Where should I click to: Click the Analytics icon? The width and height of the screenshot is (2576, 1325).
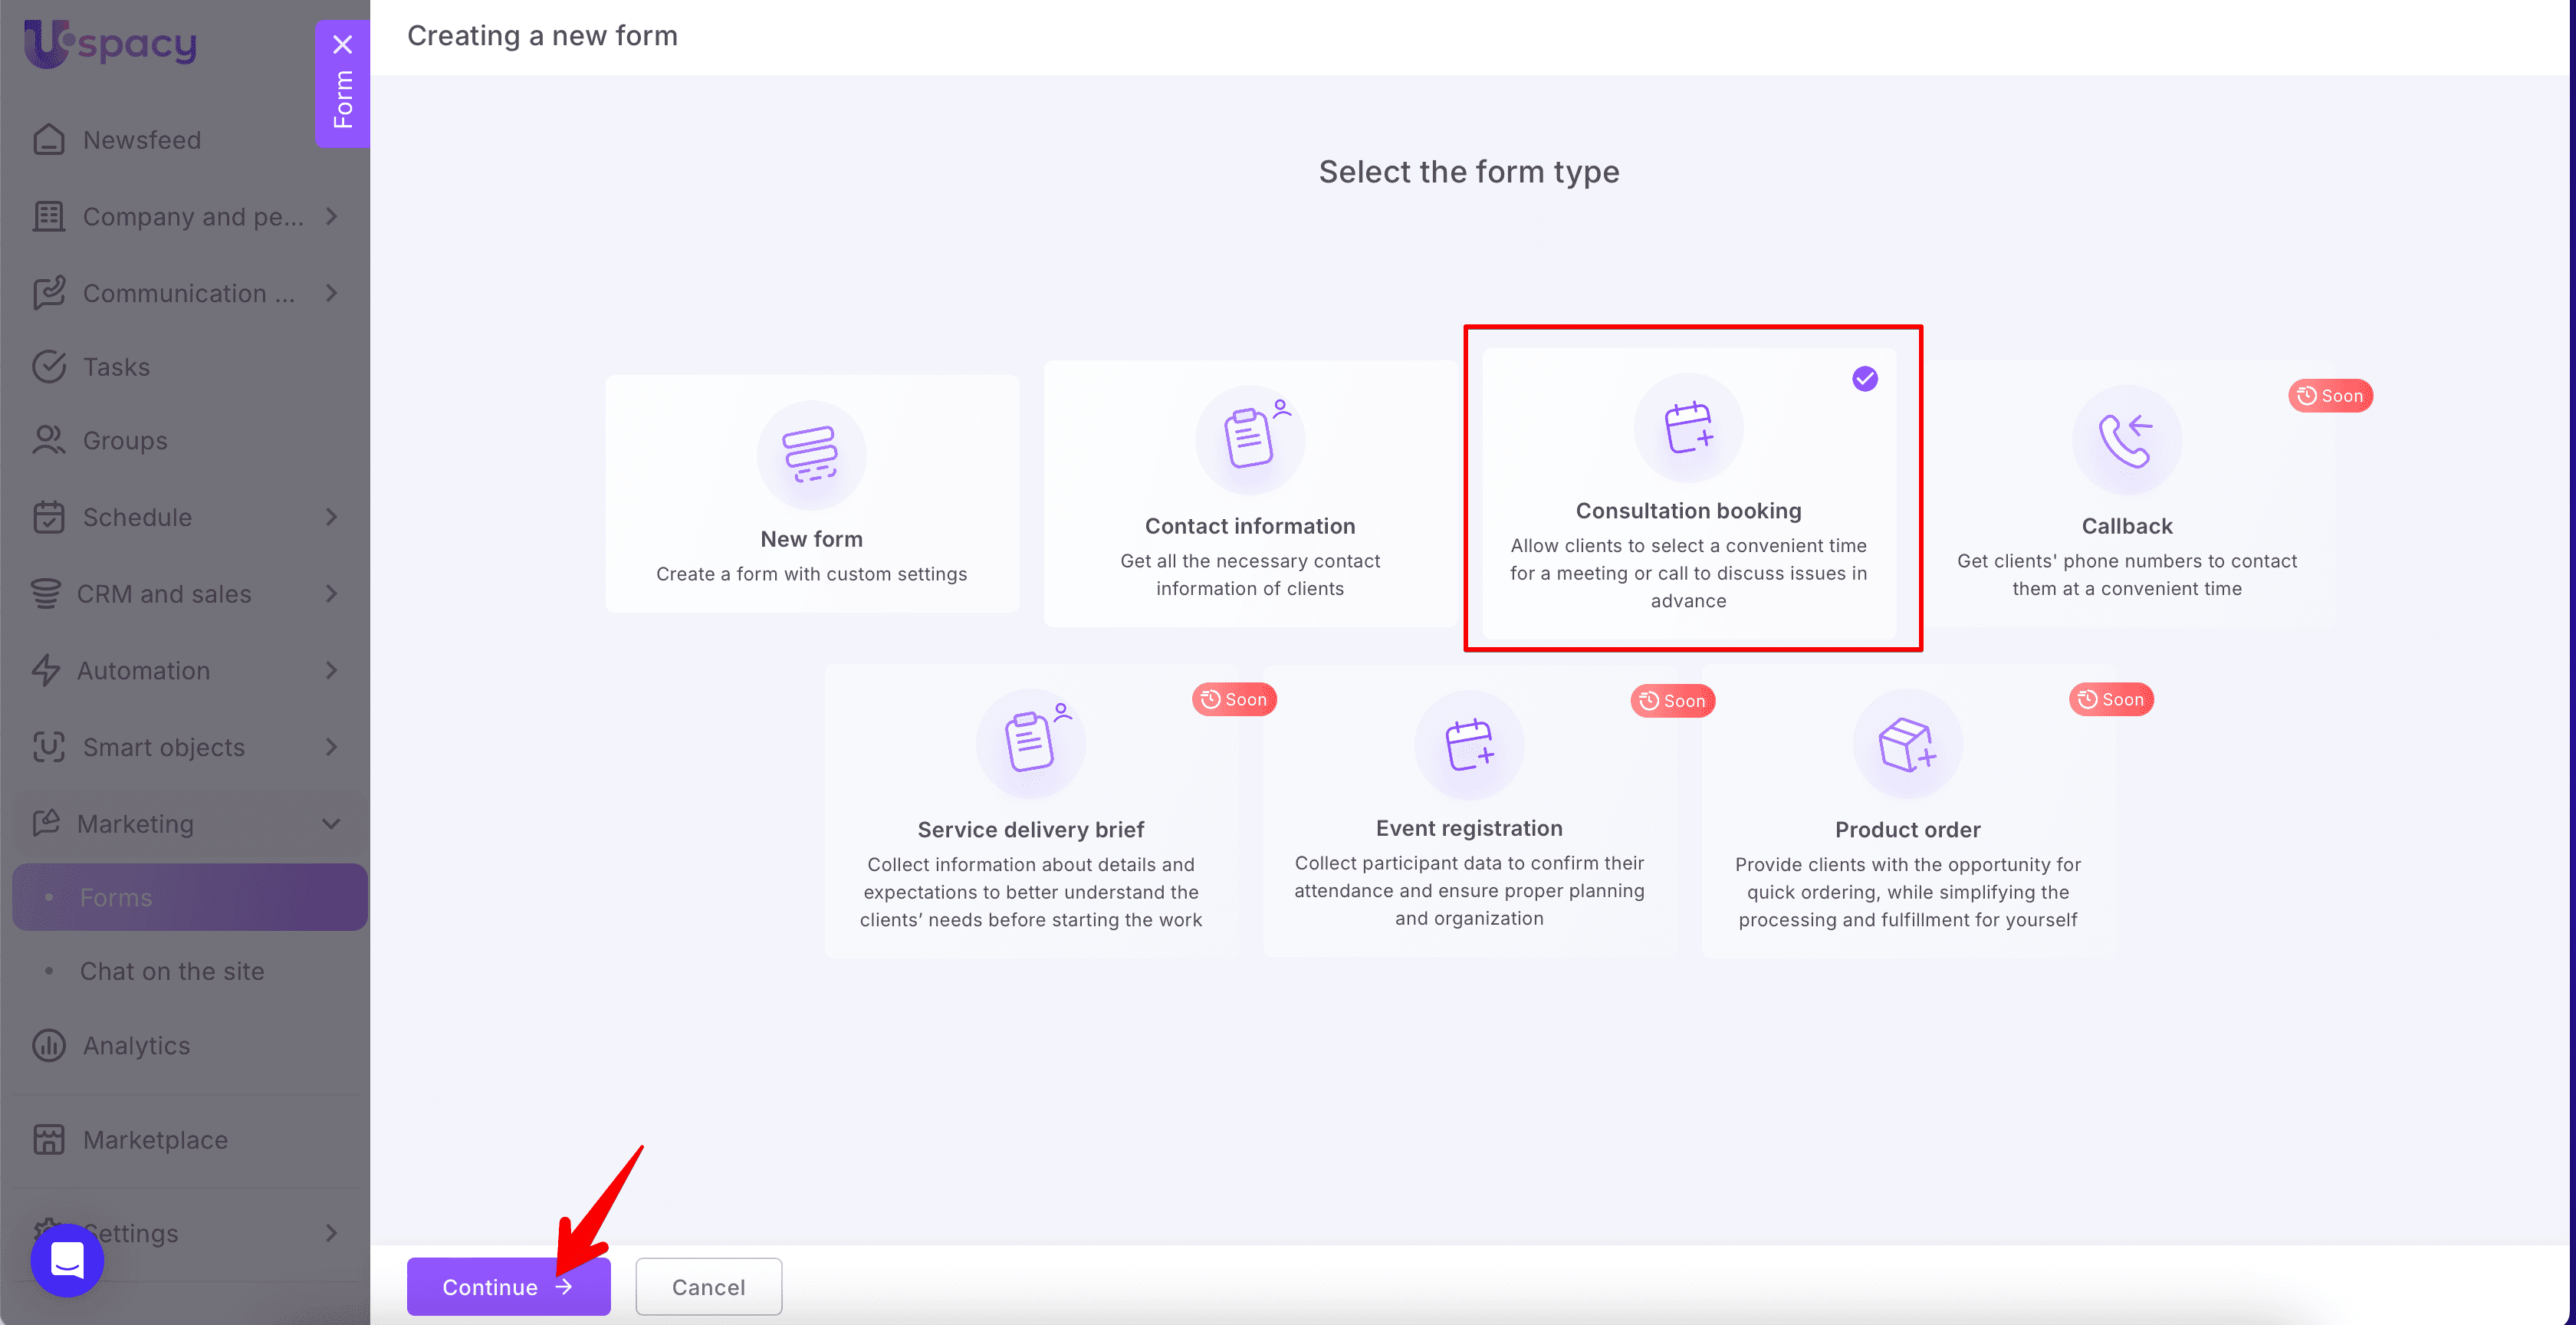pyautogui.click(x=49, y=1045)
